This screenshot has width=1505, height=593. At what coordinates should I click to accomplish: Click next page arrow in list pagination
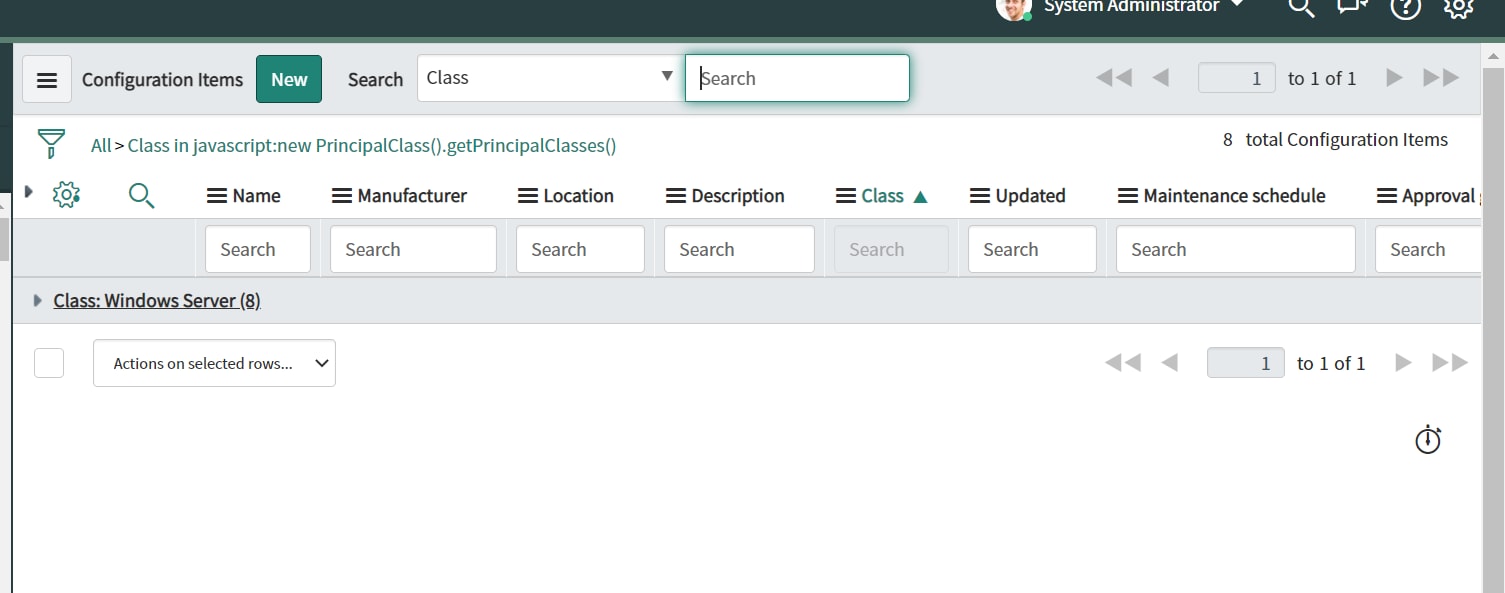tap(1403, 363)
